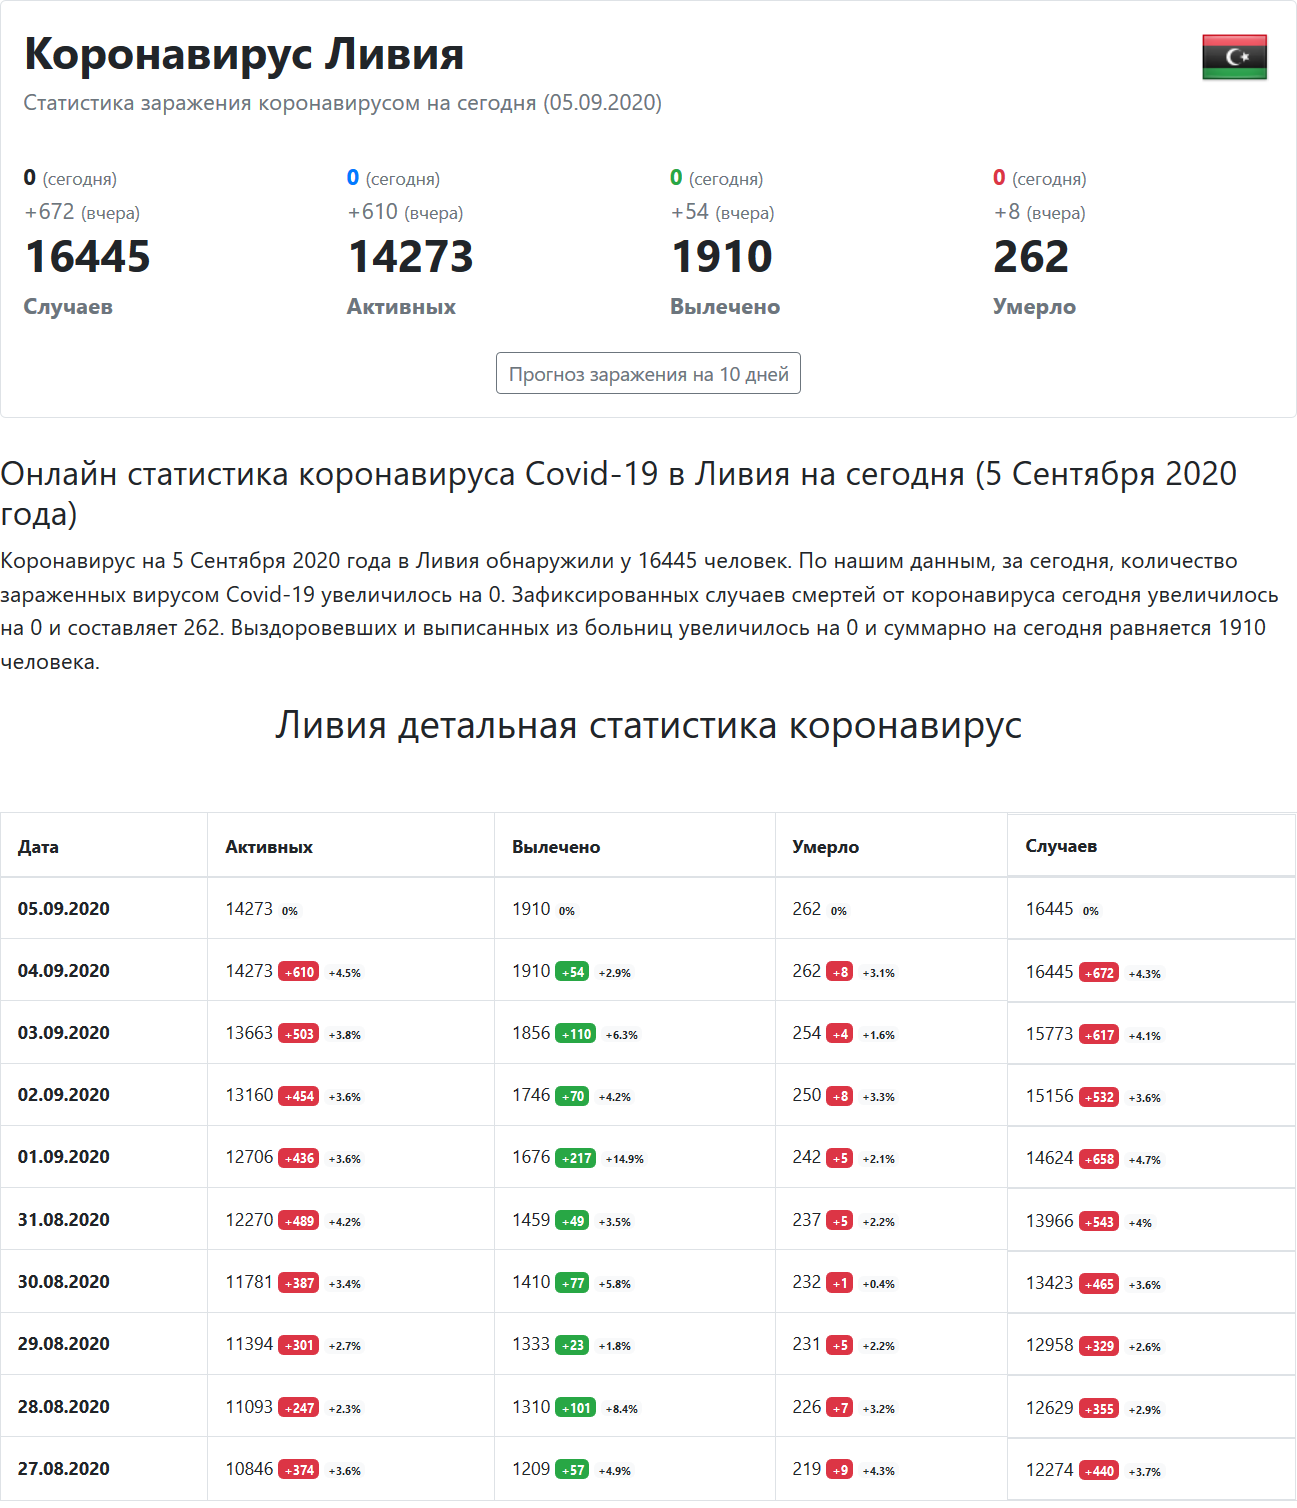Click the +610 yesterday active value

[x=372, y=212]
